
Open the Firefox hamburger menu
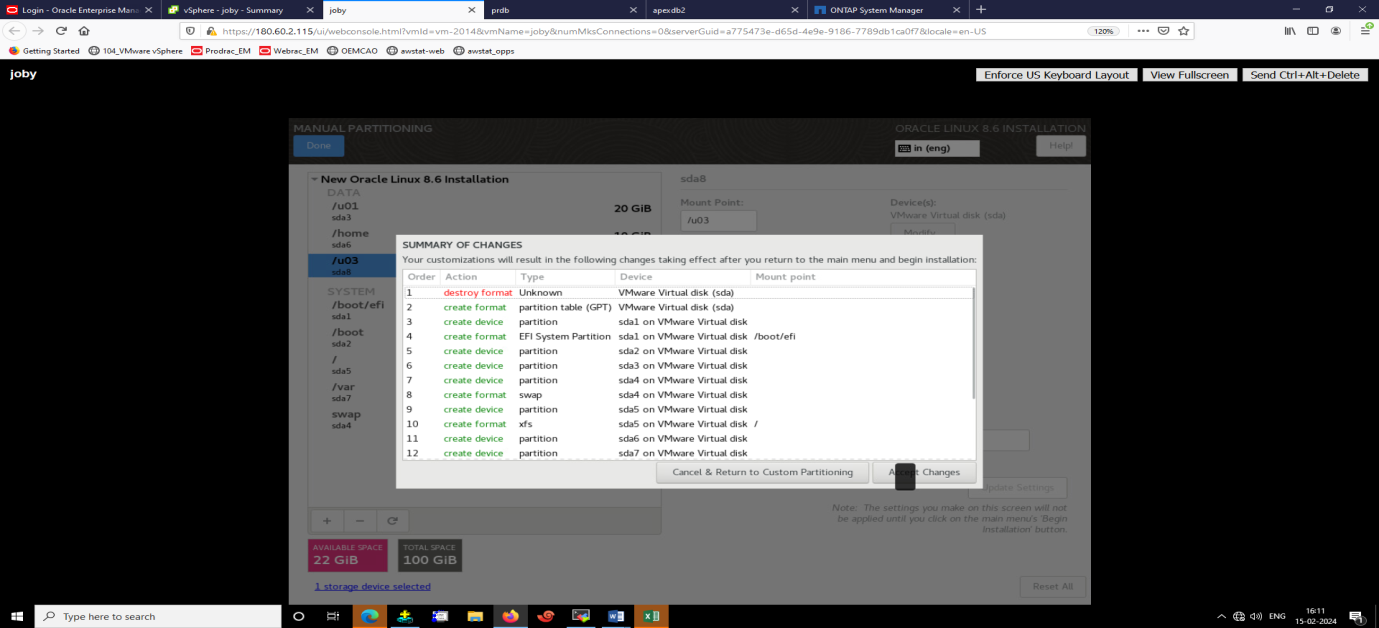pos(1365,31)
